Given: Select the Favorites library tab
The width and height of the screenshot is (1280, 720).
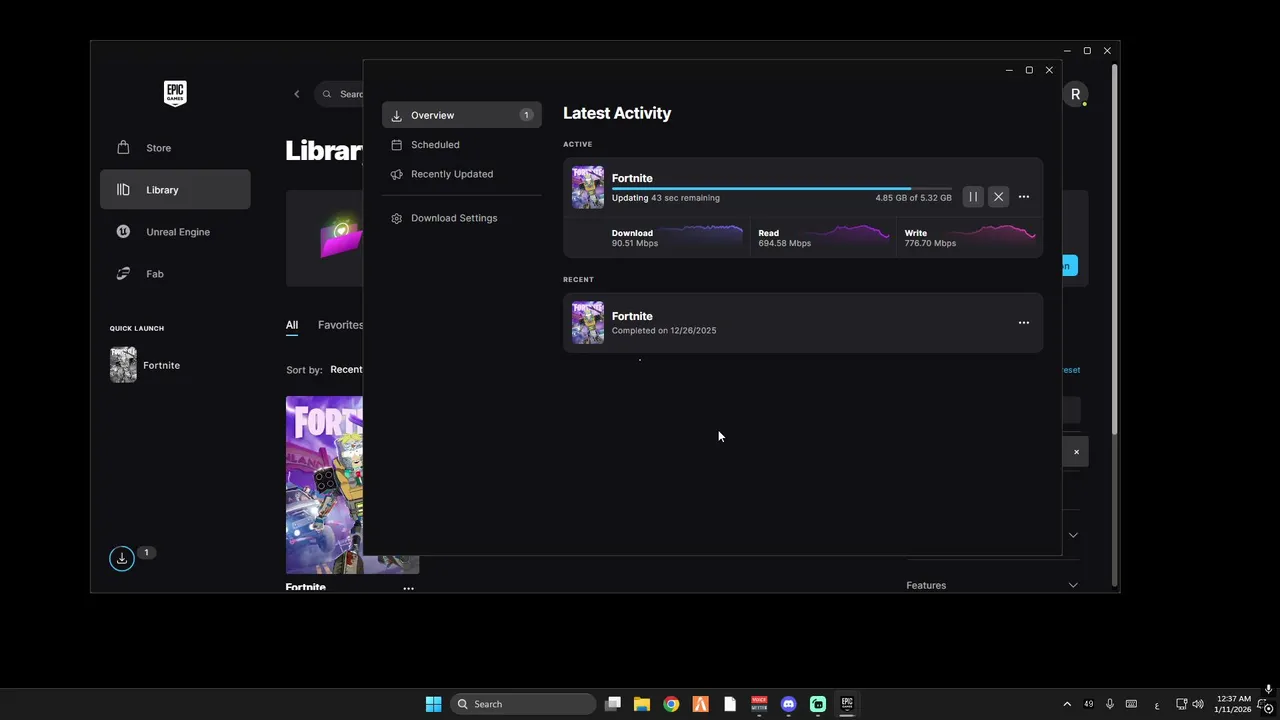Looking at the screenshot, I should point(340,325).
